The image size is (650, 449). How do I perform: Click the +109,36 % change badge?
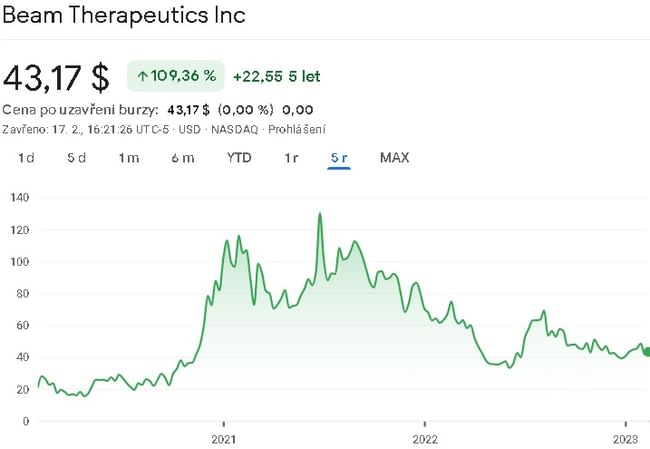click(176, 76)
